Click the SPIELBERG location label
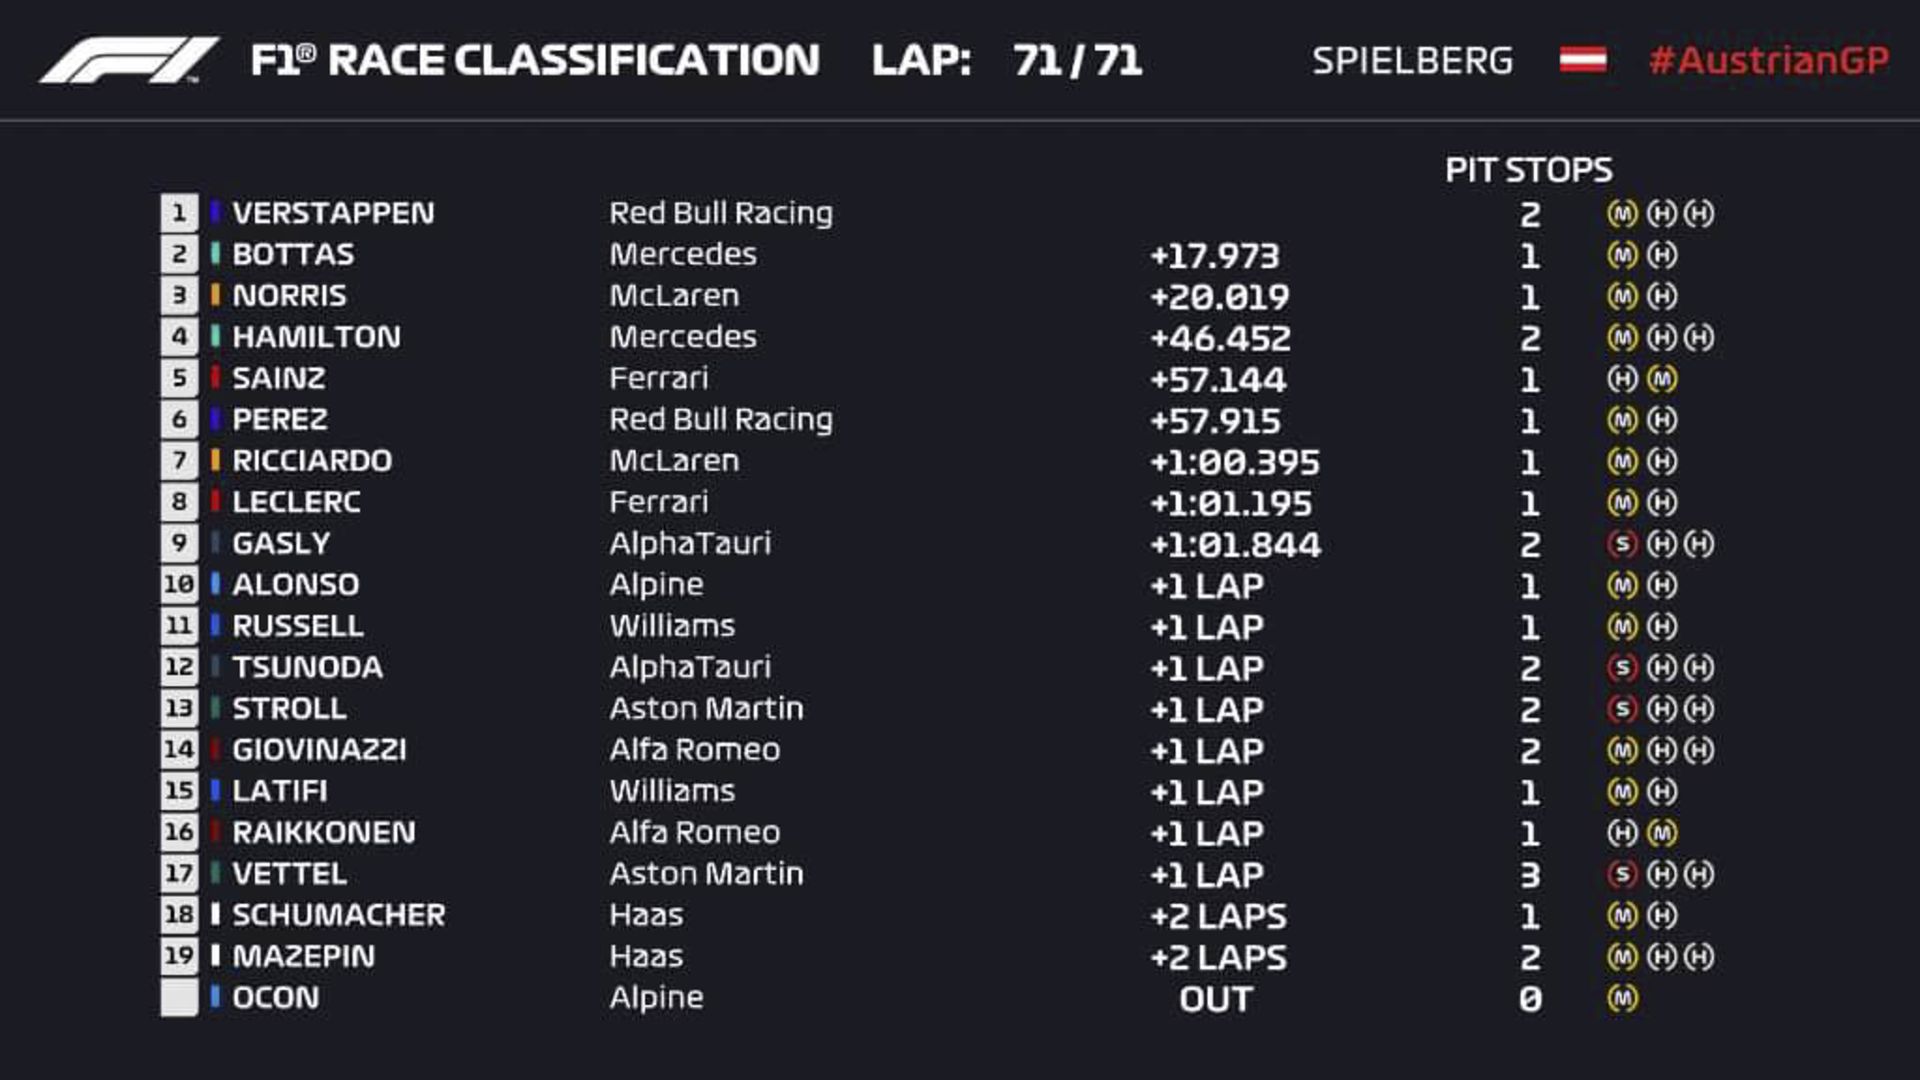Screen dimensions: 1920x1080 pyautogui.click(x=1412, y=61)
